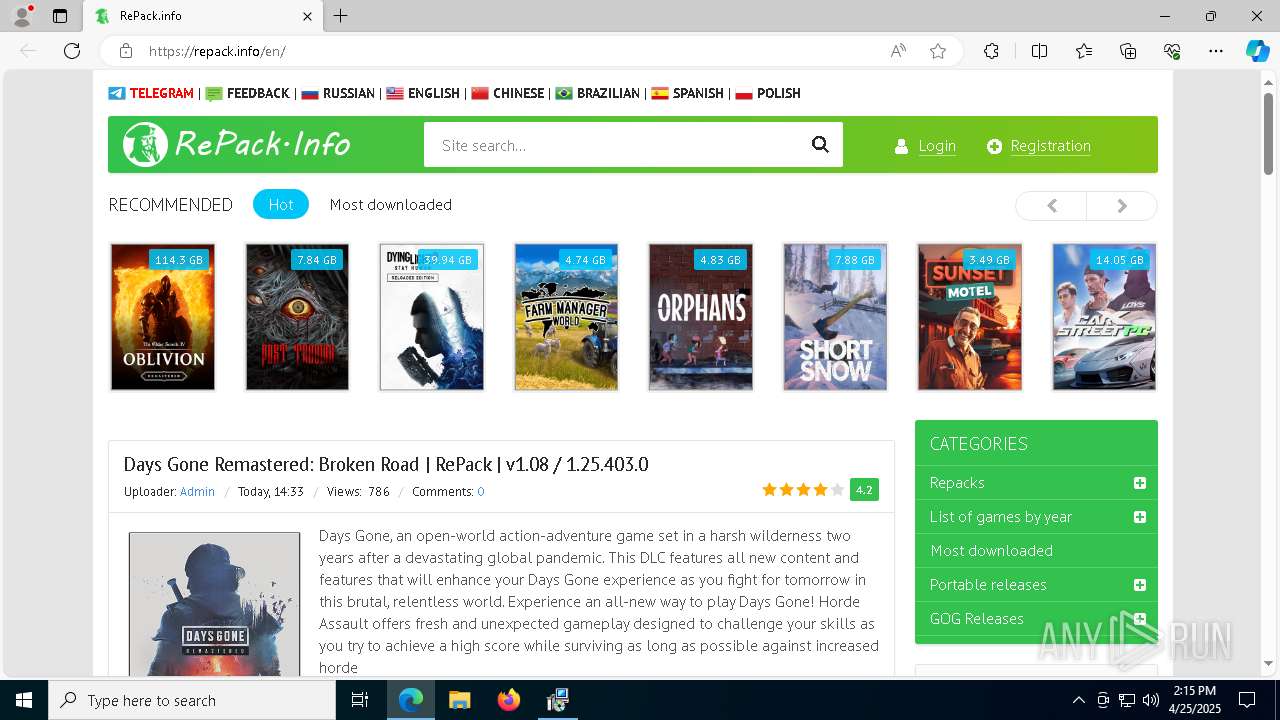Open the Repacks category link
Image resolution: width=1280 pixels, height=720 pixels.
click(957, 482)
